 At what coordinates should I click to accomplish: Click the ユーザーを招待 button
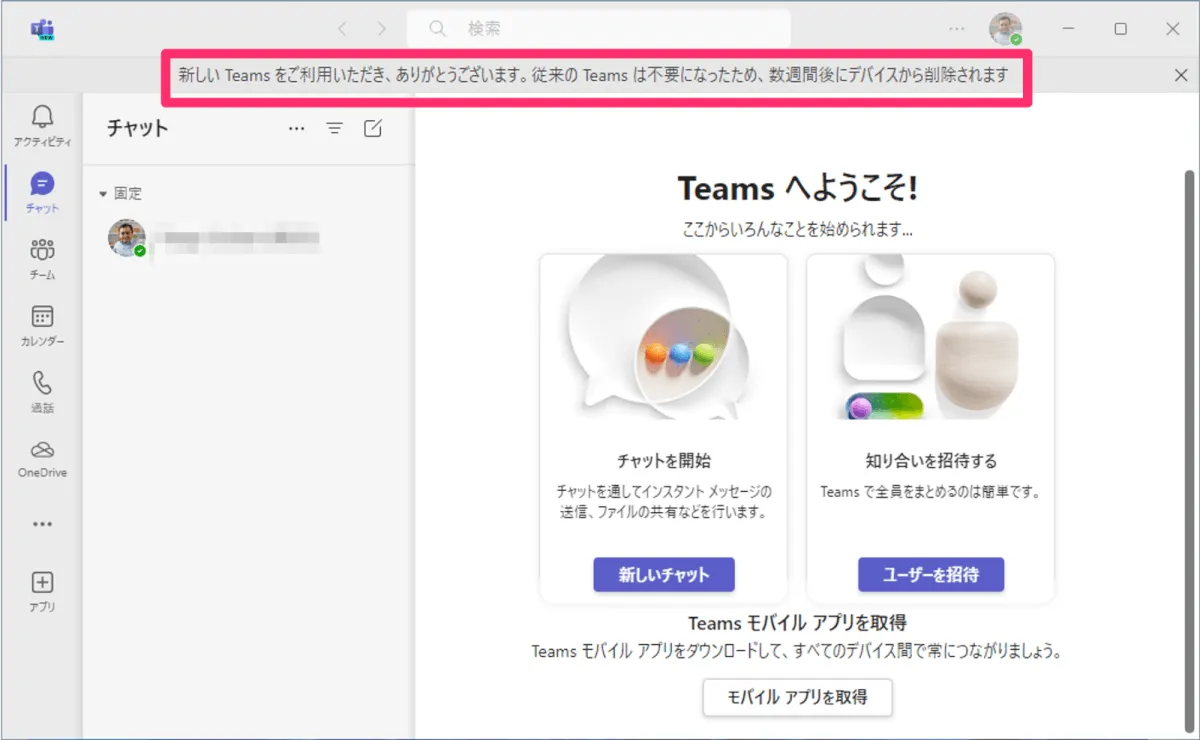coord(930,575)
